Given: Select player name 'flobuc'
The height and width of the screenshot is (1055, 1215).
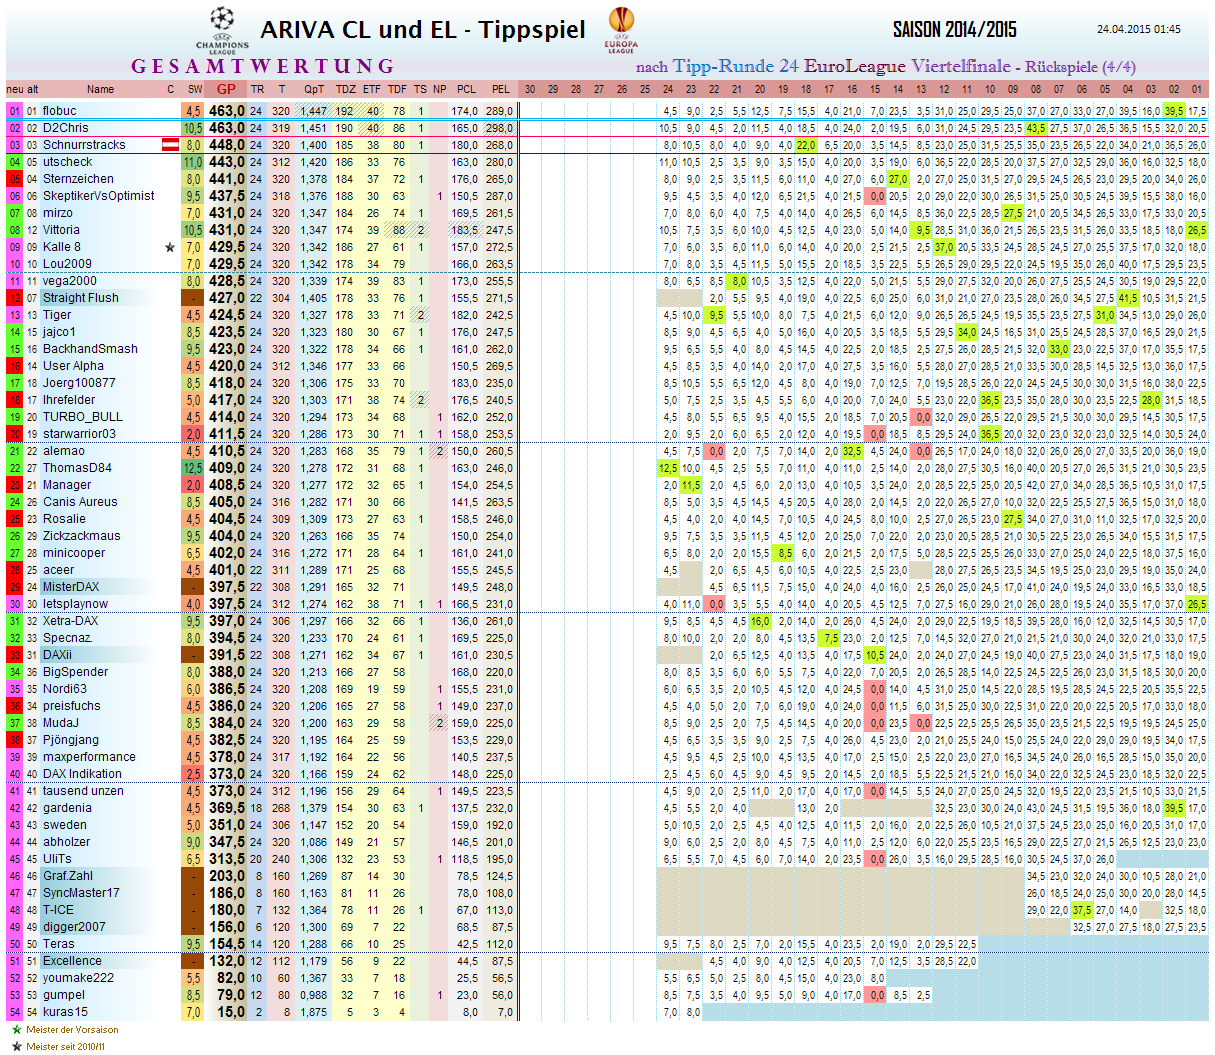Looking at the screenshot, I should pyautogui.click(x=60, y=111).
